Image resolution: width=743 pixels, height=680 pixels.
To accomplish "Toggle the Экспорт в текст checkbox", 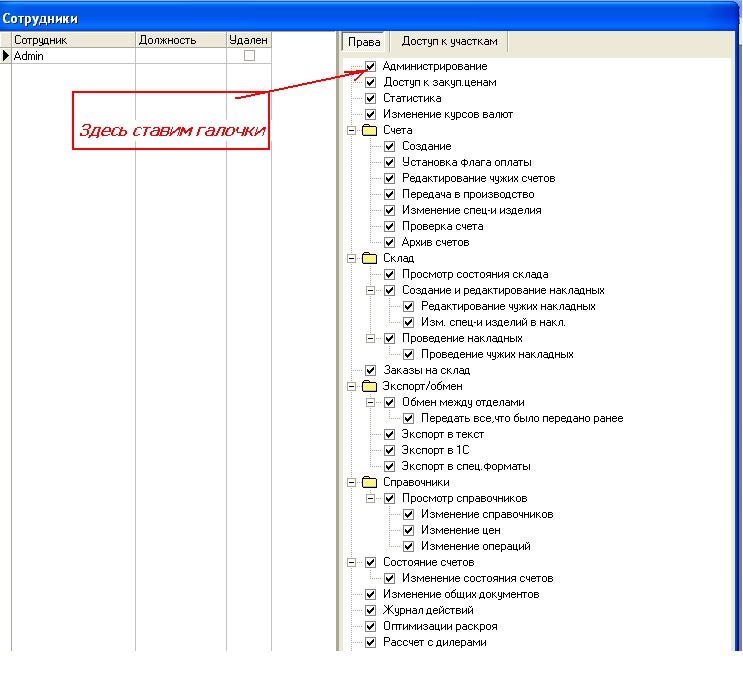I will 390,434.
